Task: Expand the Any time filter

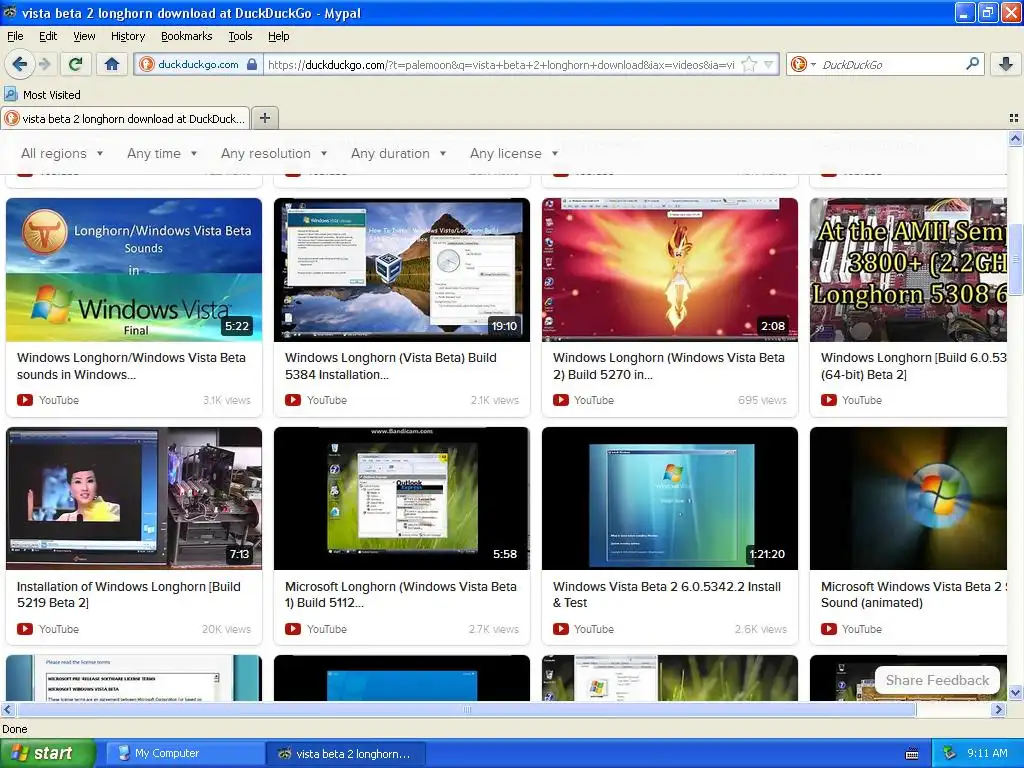Action: (162, 153)
